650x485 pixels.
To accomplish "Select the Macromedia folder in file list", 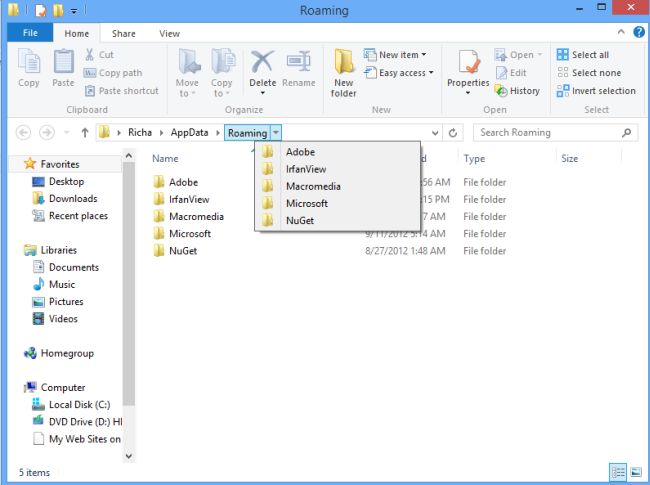I will pos(188,216).
